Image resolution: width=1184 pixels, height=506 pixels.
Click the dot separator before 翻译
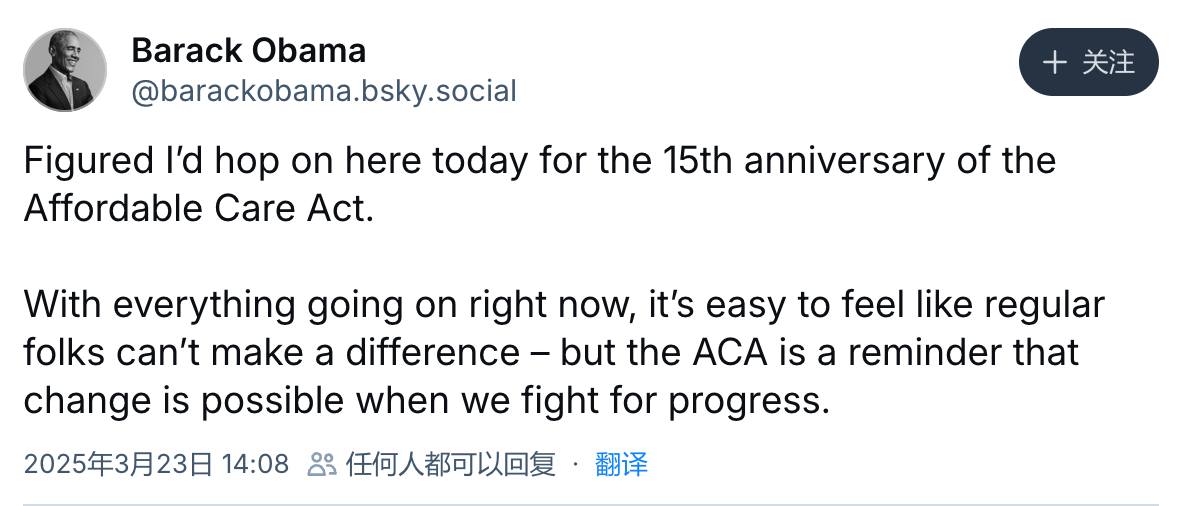575,464
